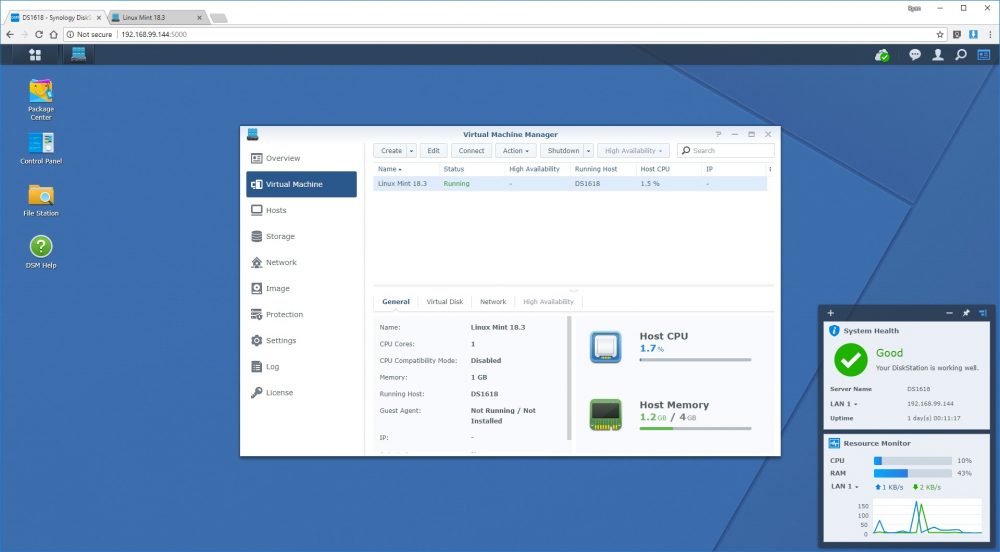Bookmark this page with the star icon
Image resolution: width=1000 pixels, height=552 pixels.
939,34
